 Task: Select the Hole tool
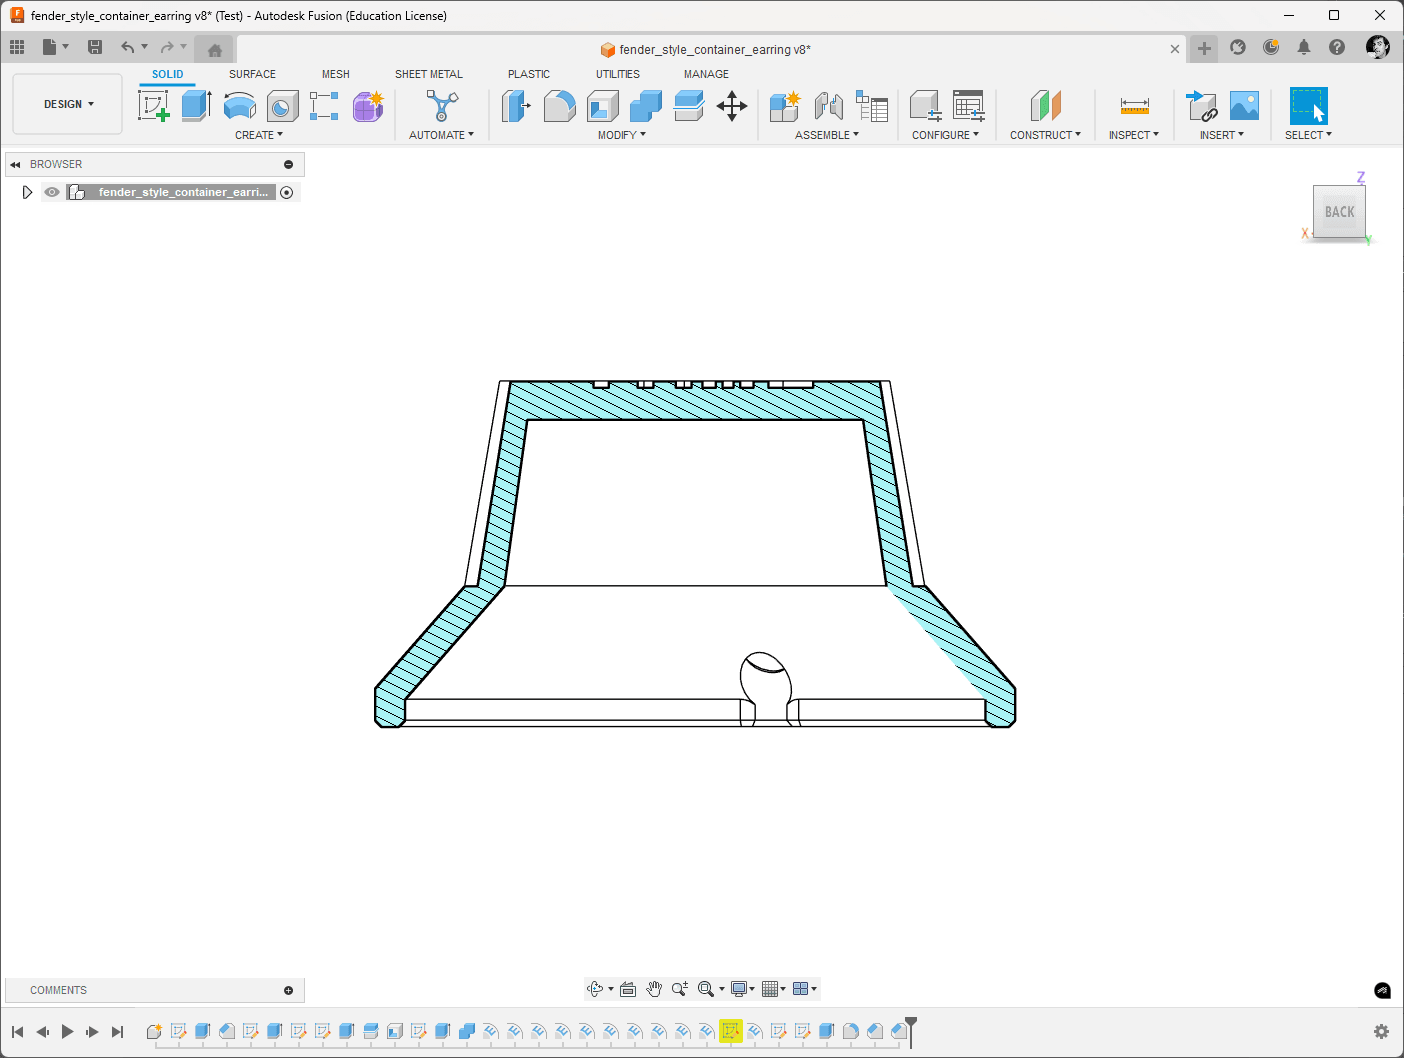[282, 105]
